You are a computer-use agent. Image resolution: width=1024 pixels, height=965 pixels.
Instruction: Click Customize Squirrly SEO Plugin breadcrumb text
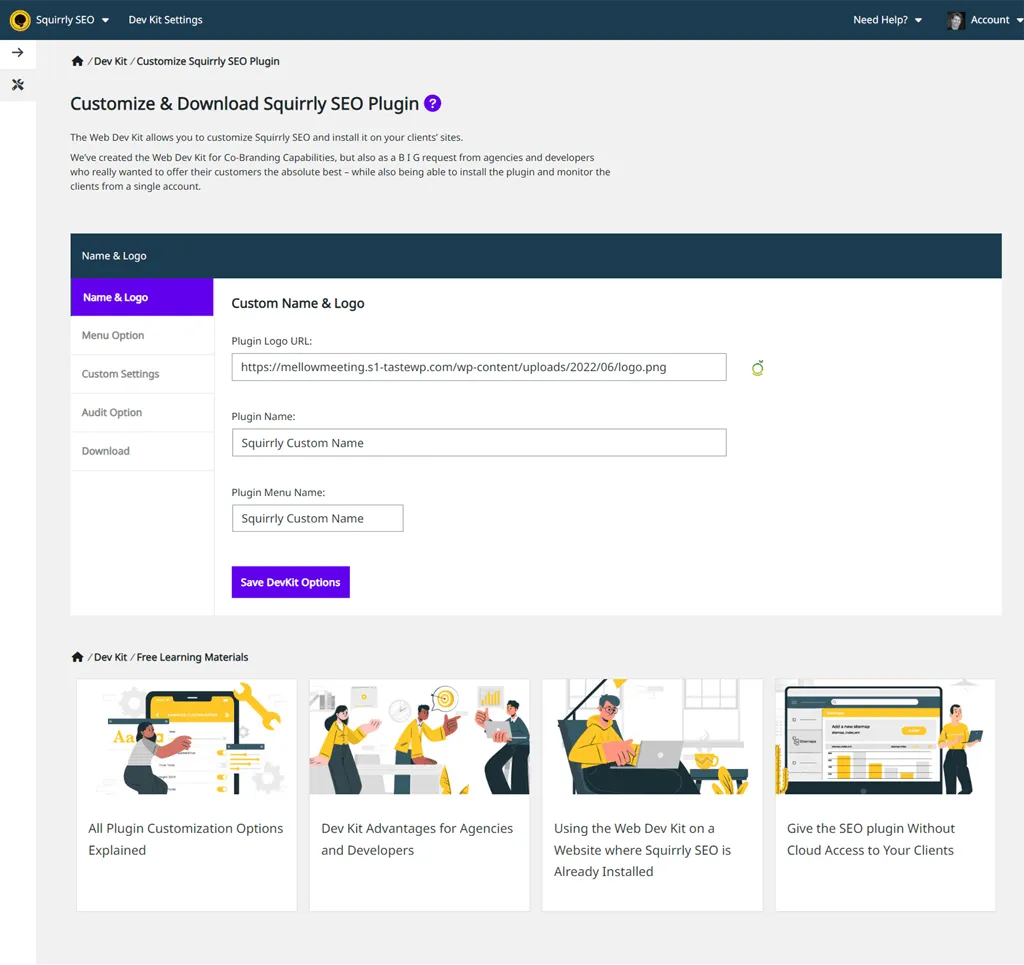click(x=208, y=61)
